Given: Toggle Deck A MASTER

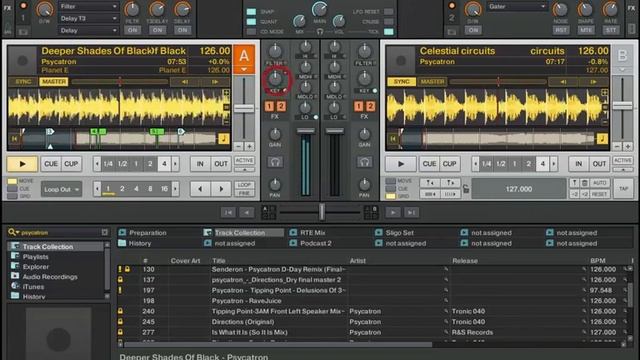Looking at the screenshot, I should (x=53, y=82).
